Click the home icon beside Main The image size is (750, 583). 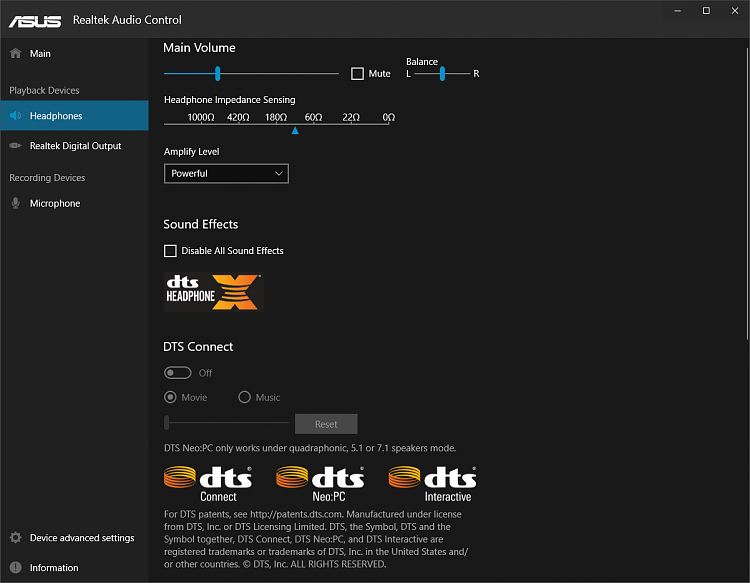[15, 53]
